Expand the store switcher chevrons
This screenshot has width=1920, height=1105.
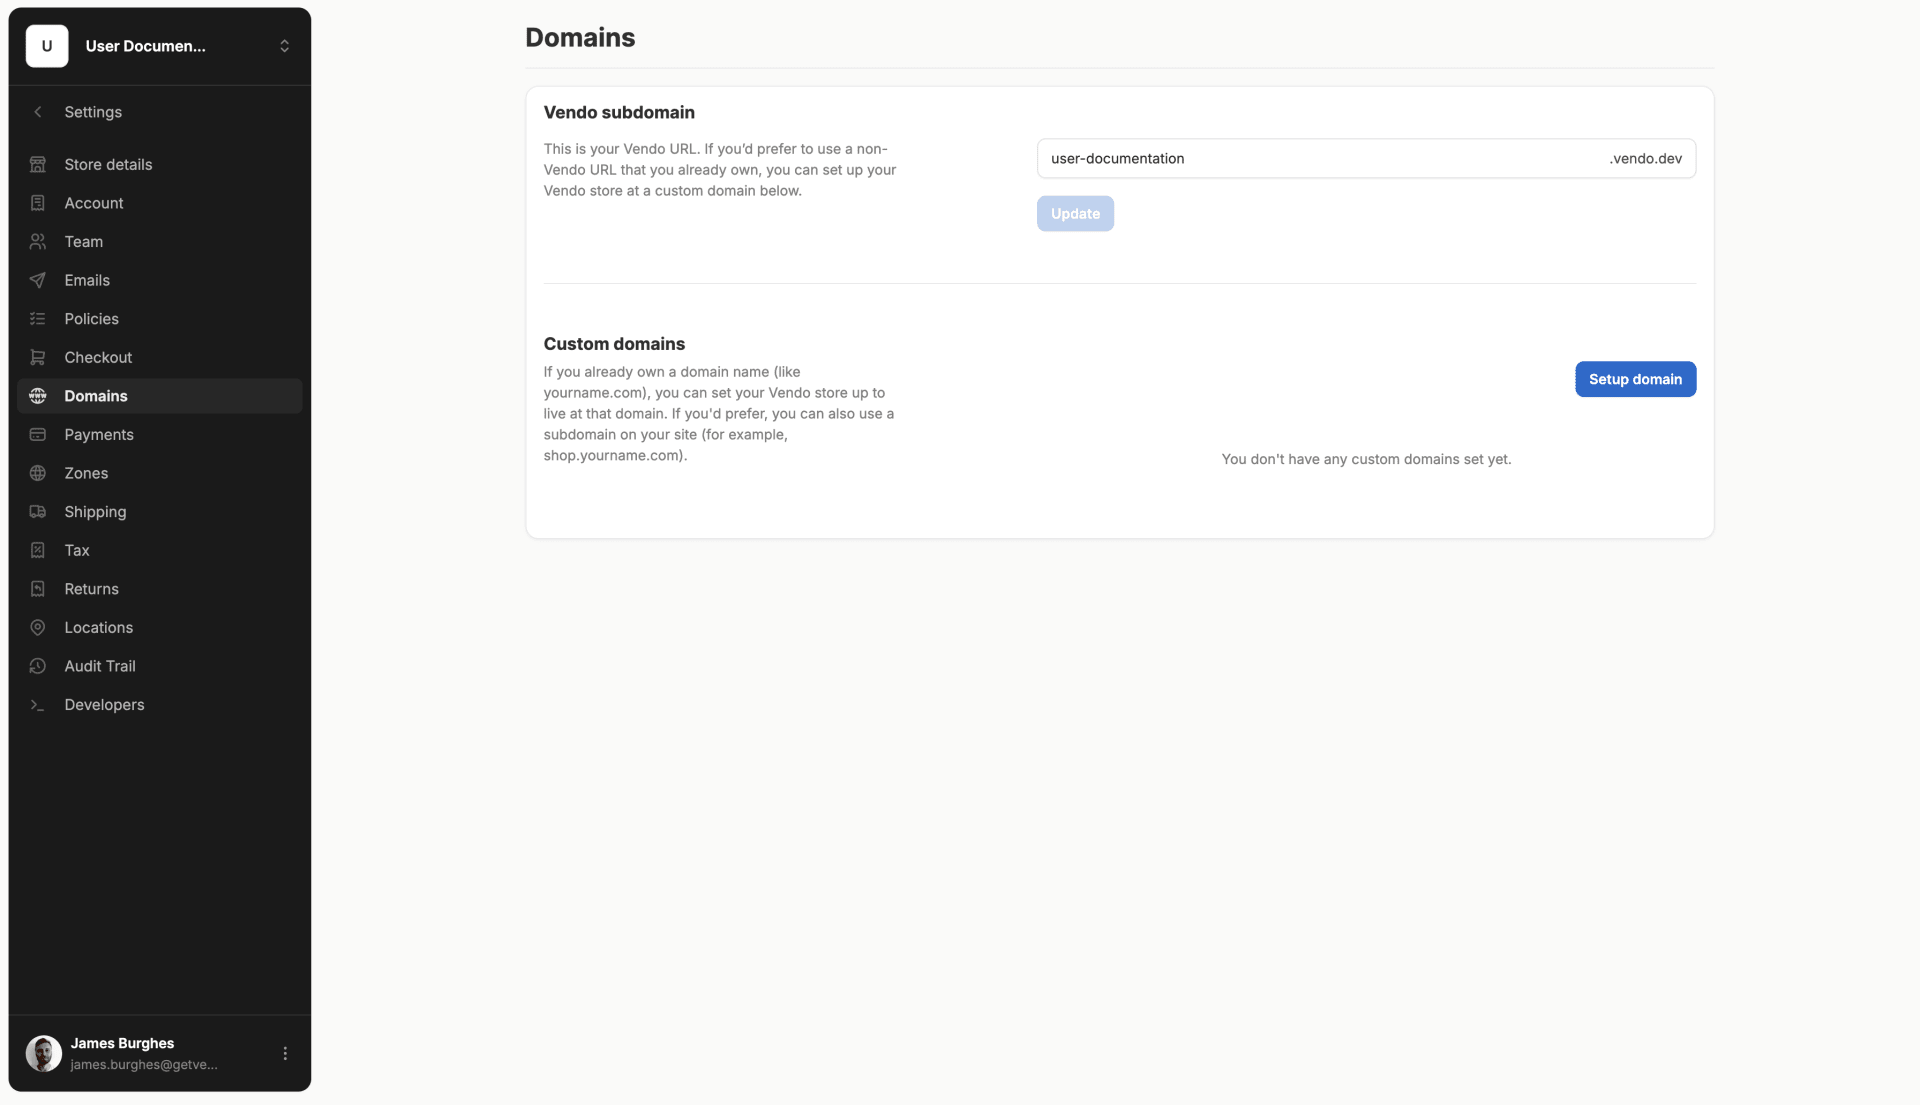(x=285, y=46)
